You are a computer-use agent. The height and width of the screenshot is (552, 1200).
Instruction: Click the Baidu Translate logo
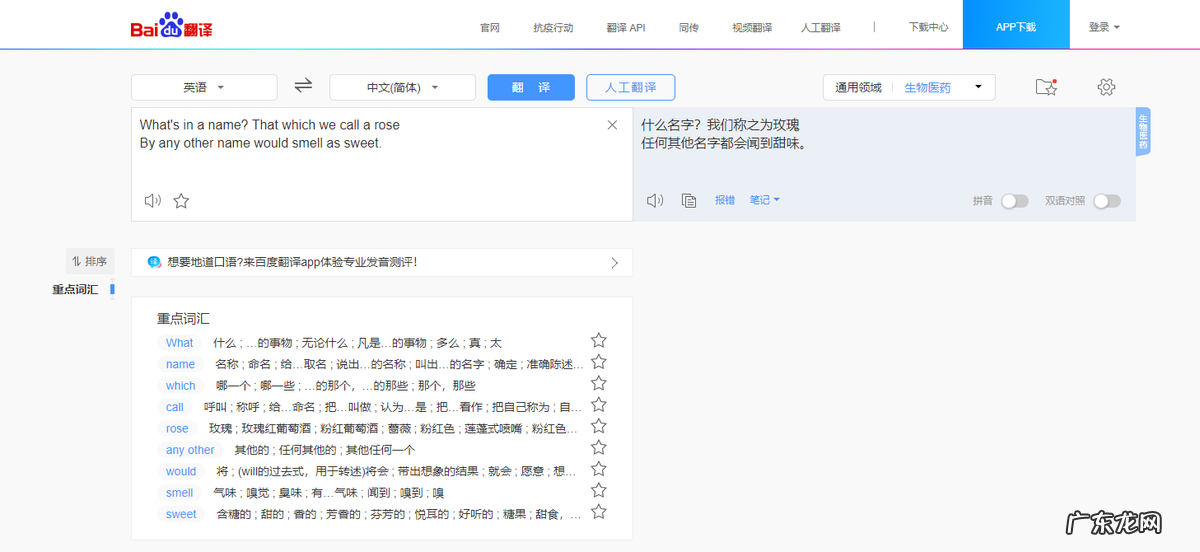pyautogui.click(x=171, y=26)
